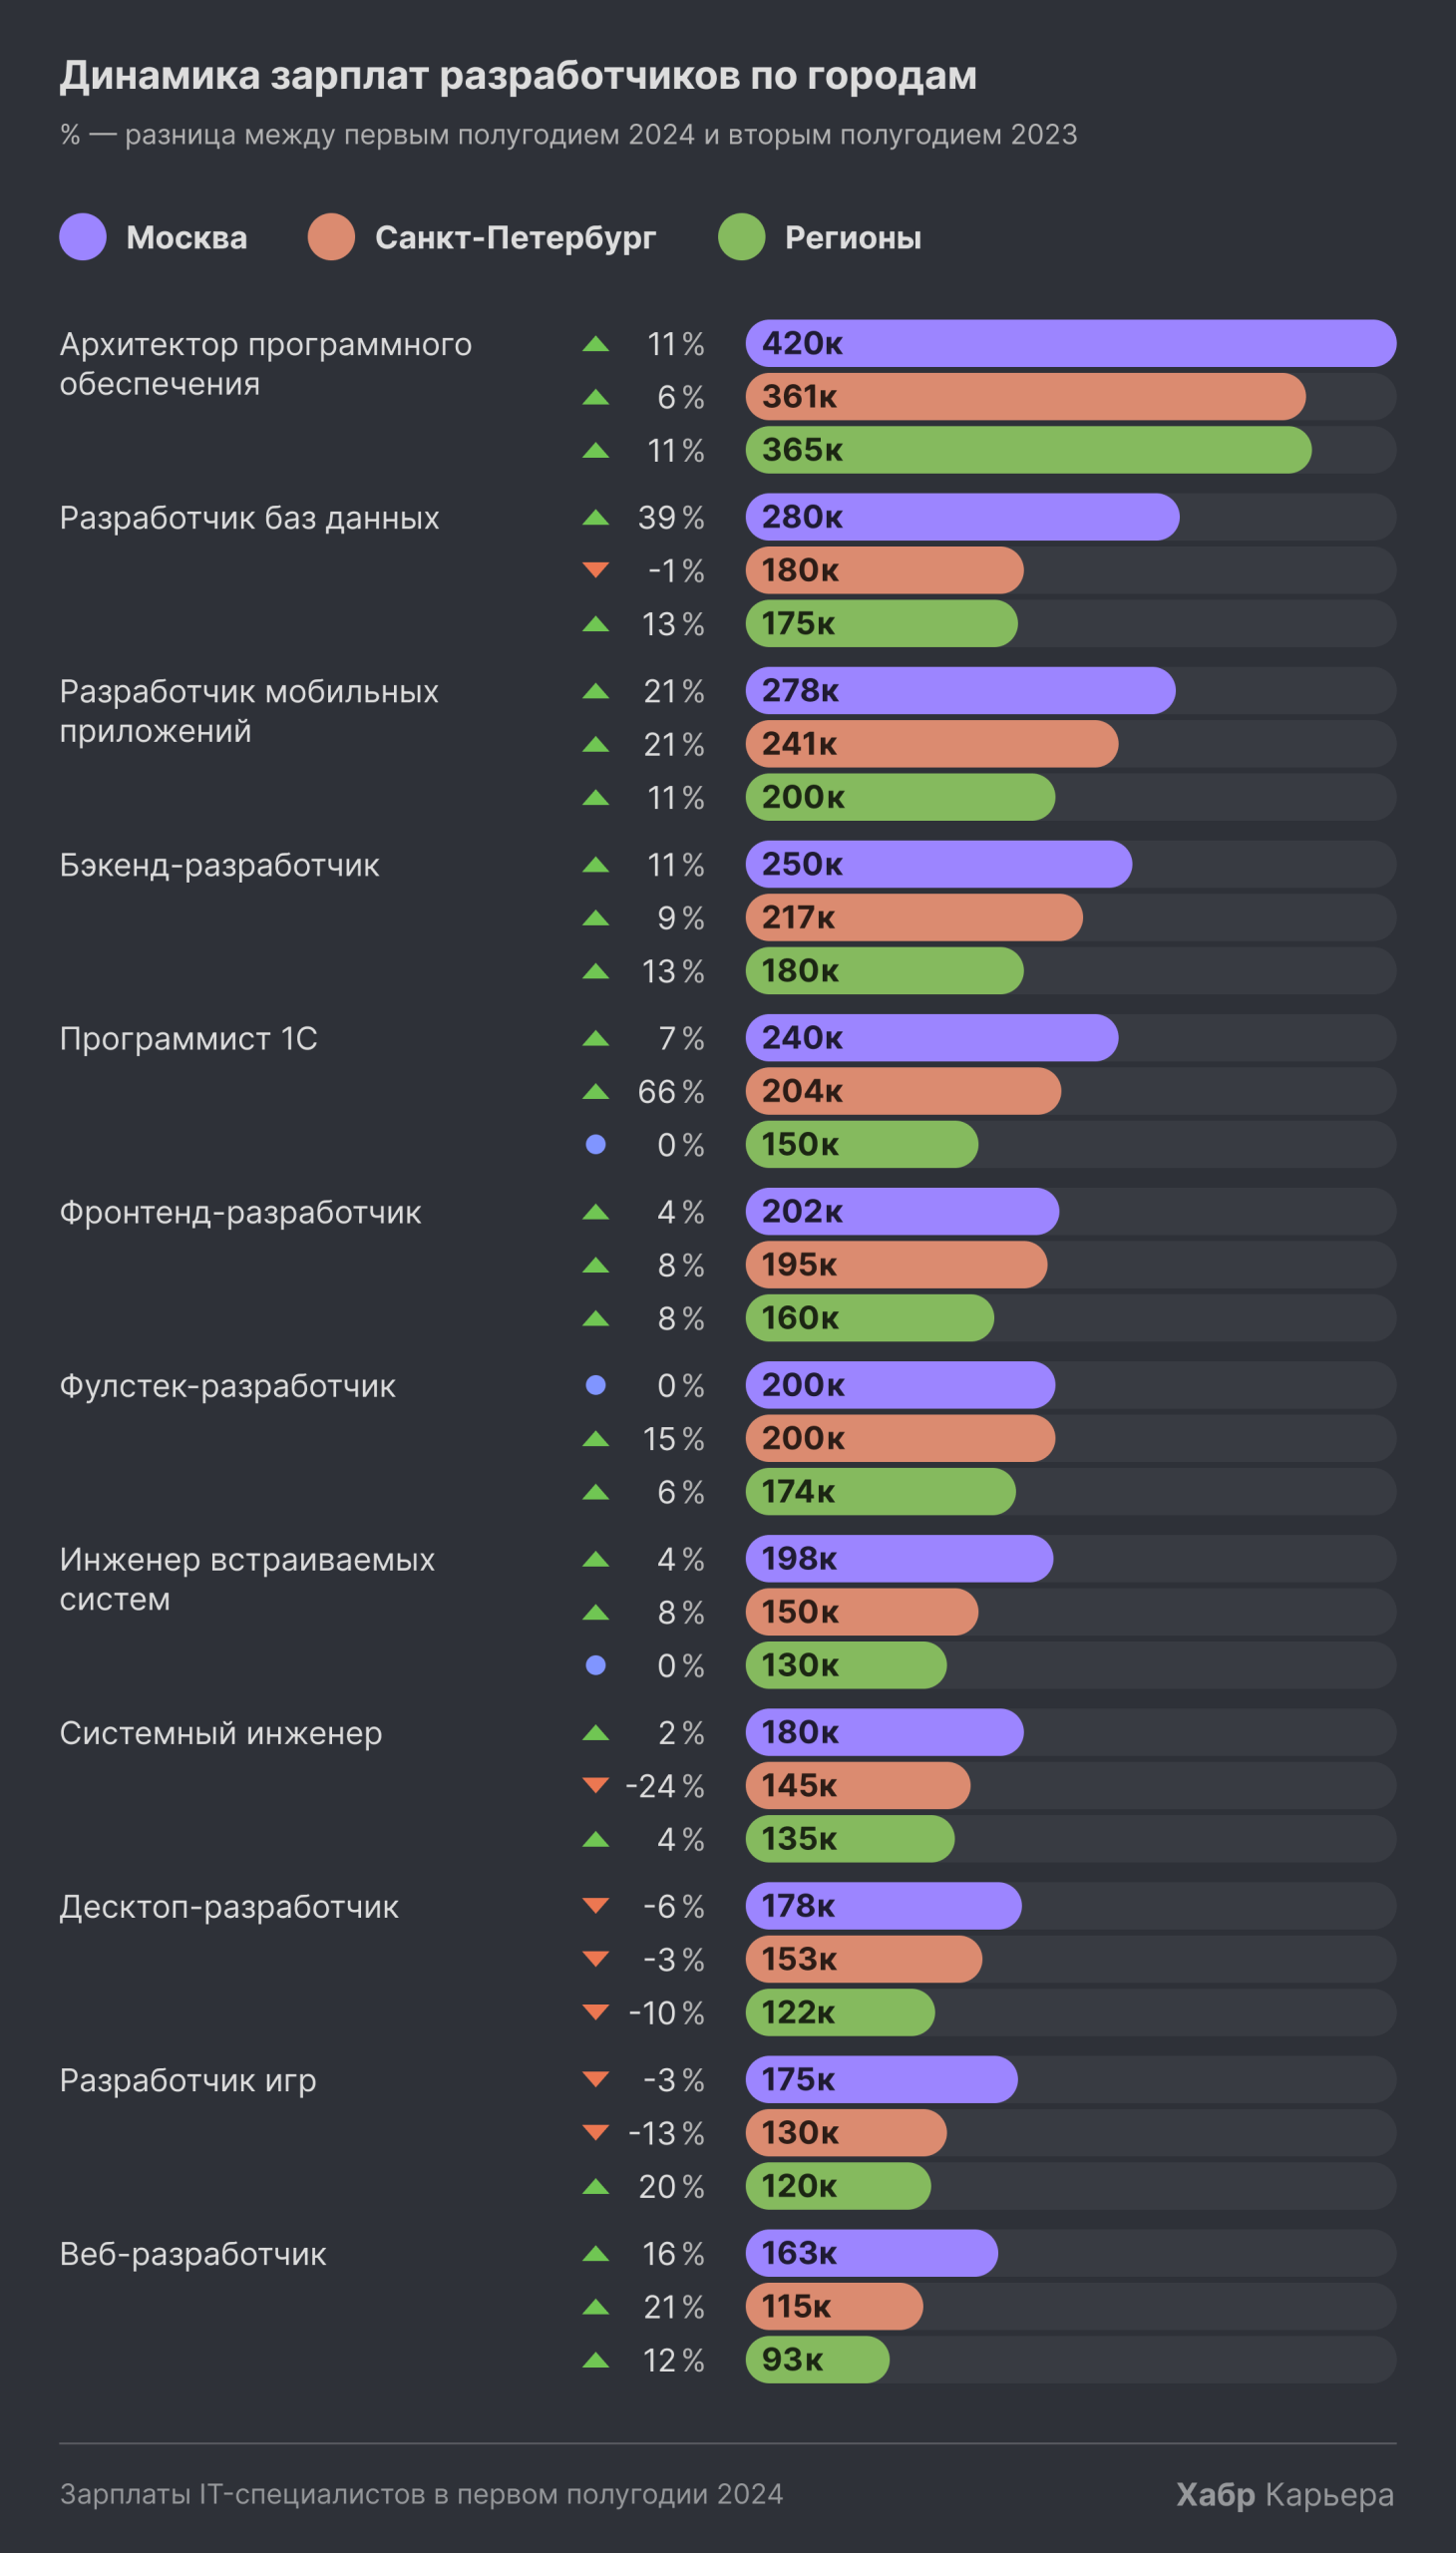Click the blue dot in Фулстек-разработчик's Москва row
The width and height of the screenshot is (1456, 2553).
(x=596, y=1385)
